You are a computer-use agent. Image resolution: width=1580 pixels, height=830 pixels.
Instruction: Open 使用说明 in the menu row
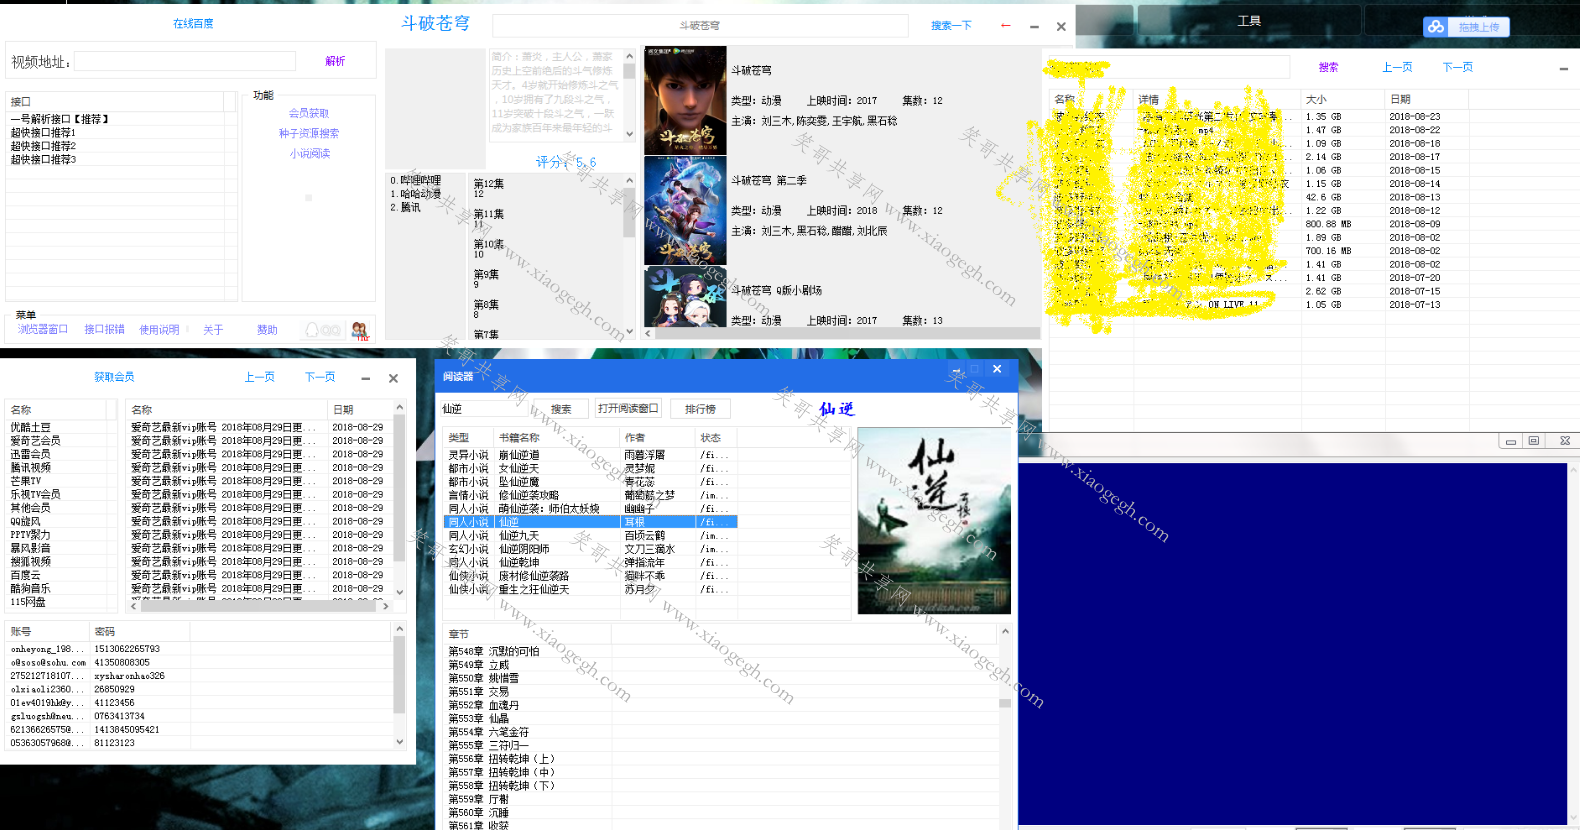[x=159, y=329]
